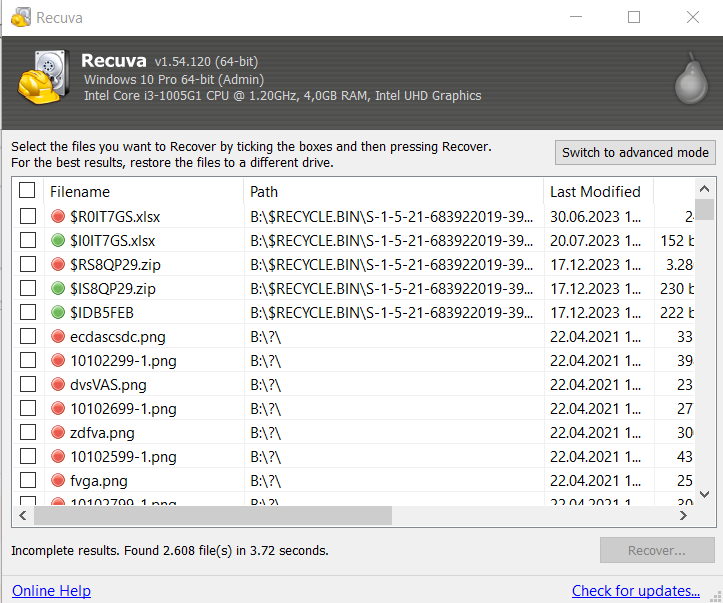Viewport: 723px width, 603px height.
Task: Click the size value 152 for $I0IT7GS.xlsx
Action: coord(672,241)
